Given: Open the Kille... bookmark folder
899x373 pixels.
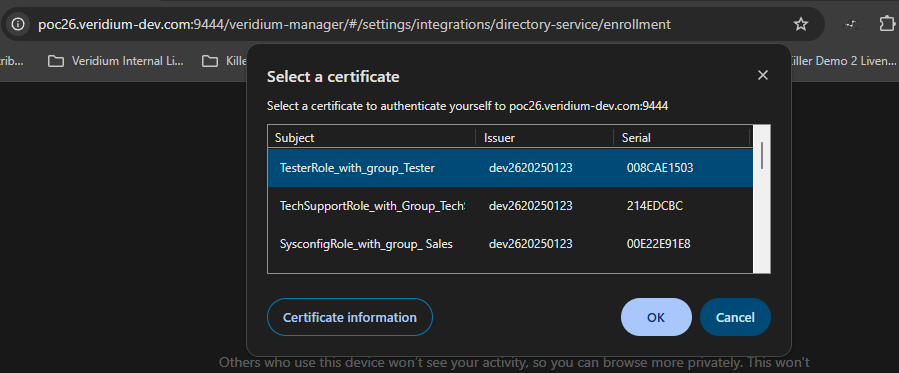Looking at the screenshot, I should [x=224, y=61].
